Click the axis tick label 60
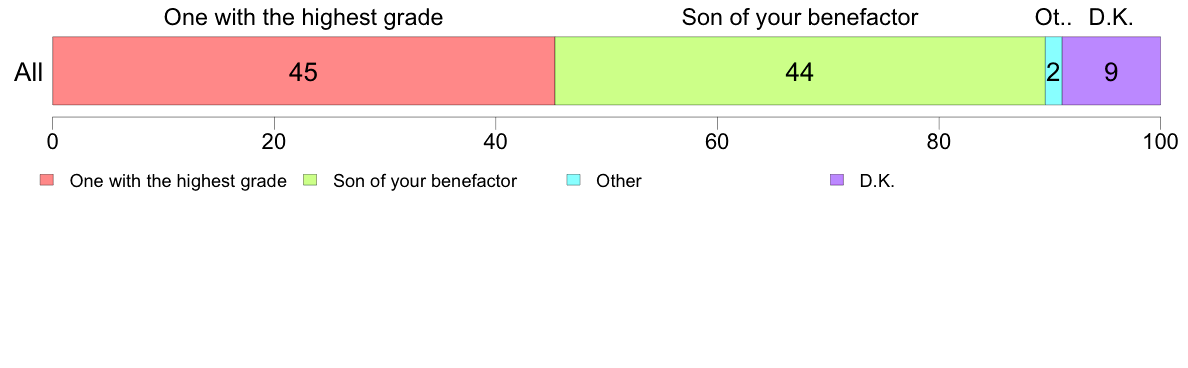Screen dimensions: 1188x368 coord(717,141)
